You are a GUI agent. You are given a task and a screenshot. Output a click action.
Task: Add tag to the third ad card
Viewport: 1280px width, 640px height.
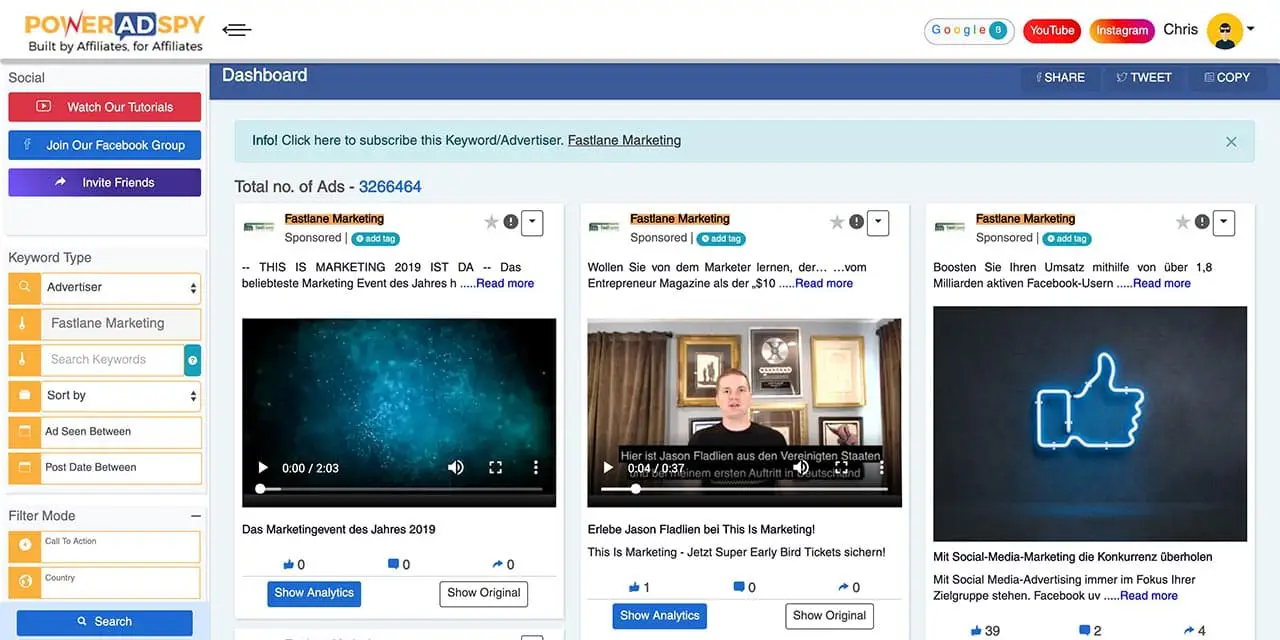1067,239
